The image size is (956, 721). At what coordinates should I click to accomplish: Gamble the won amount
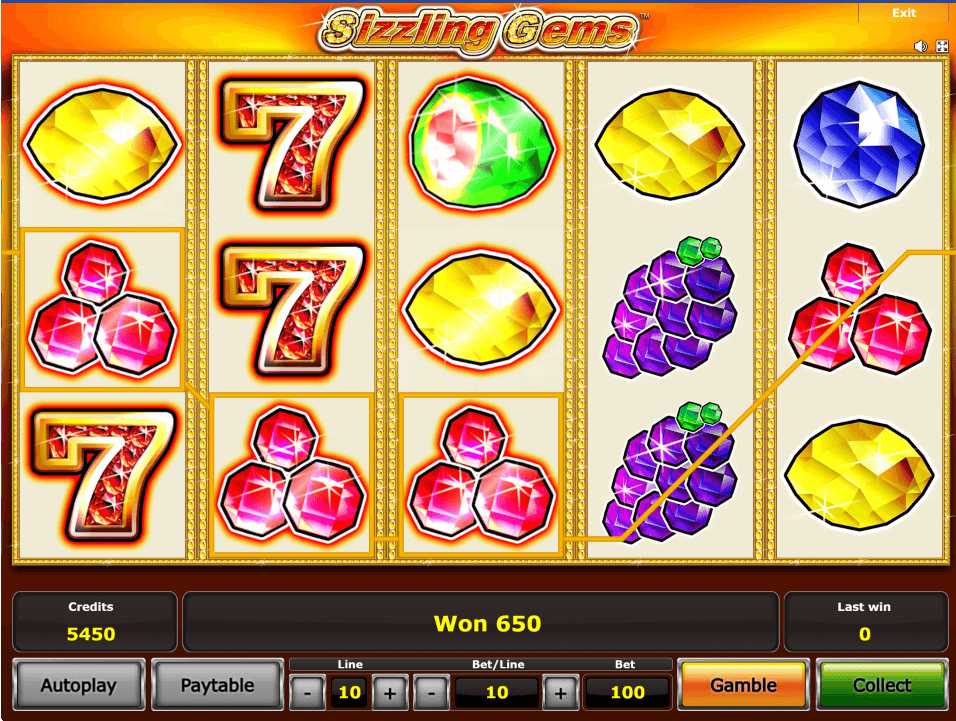[743, 685]
